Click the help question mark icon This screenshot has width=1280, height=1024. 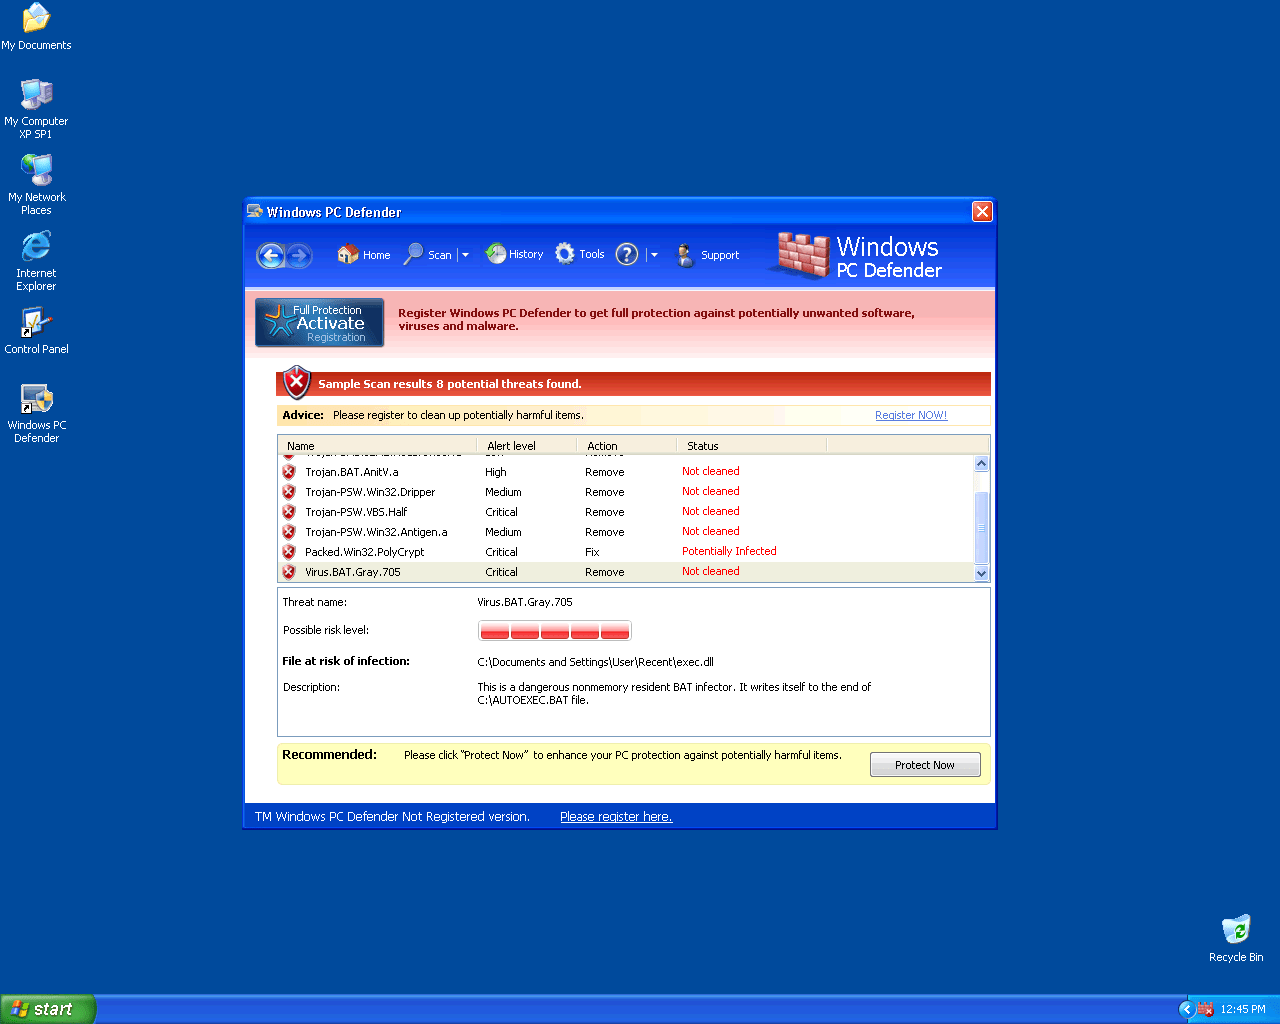[x=627, y=255]
